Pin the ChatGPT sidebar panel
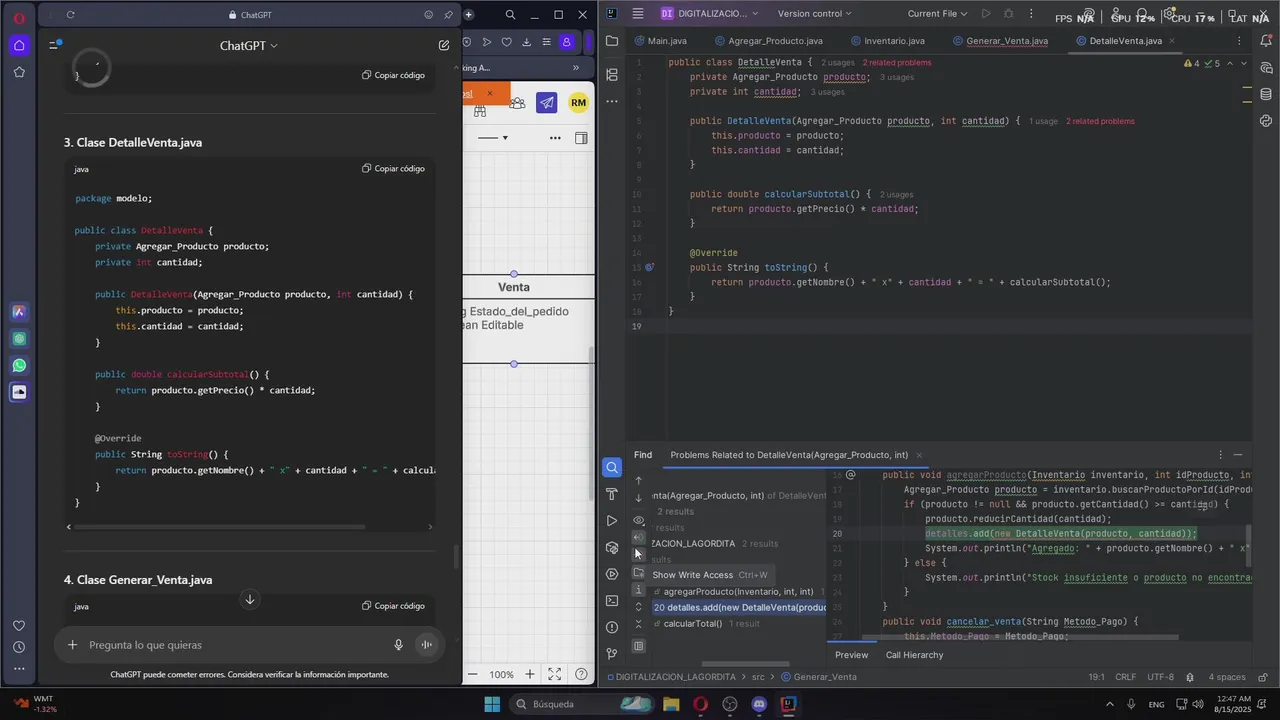The height and width of the screenshot is (720, 1280). coord(448,15)
